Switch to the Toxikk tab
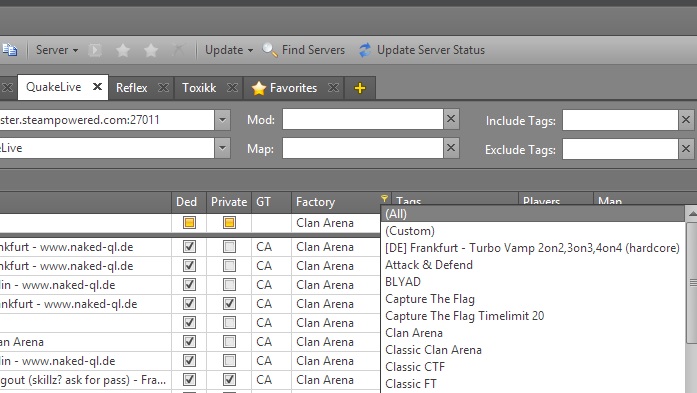Image resolution: width=697 pixels, height=393 pixels. (199, 88)
